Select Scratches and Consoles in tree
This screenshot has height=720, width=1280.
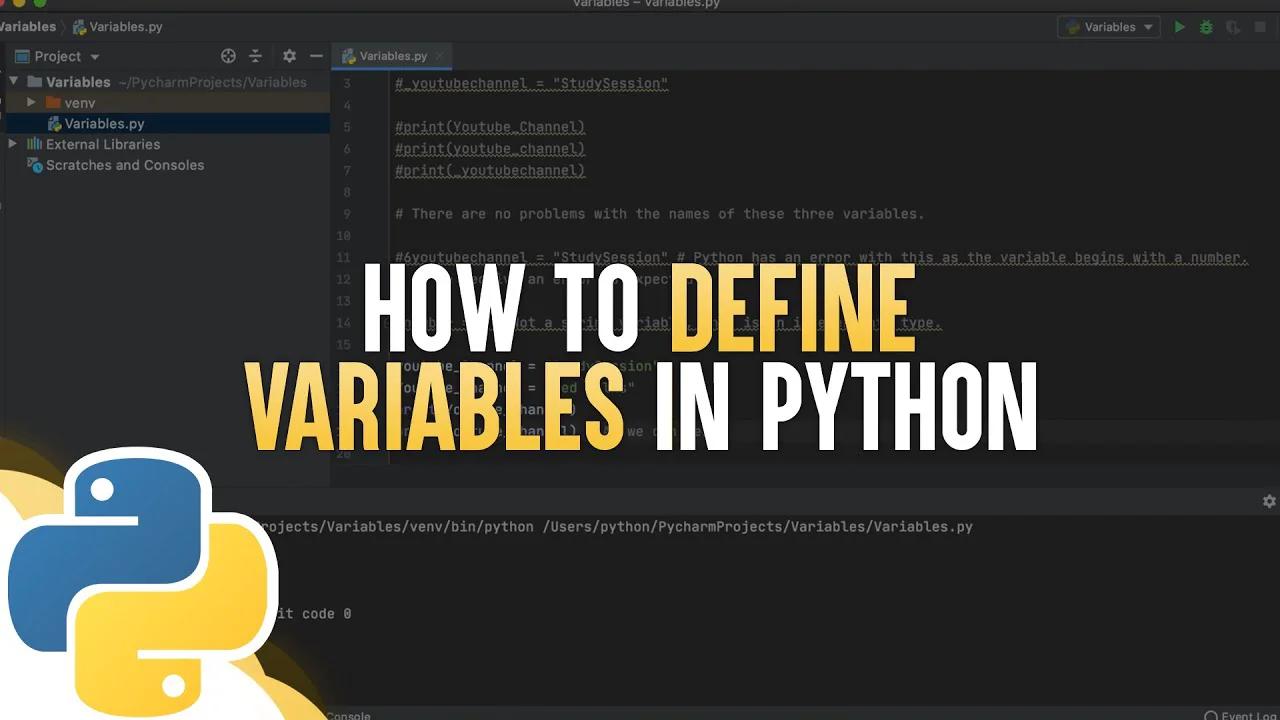124,166
